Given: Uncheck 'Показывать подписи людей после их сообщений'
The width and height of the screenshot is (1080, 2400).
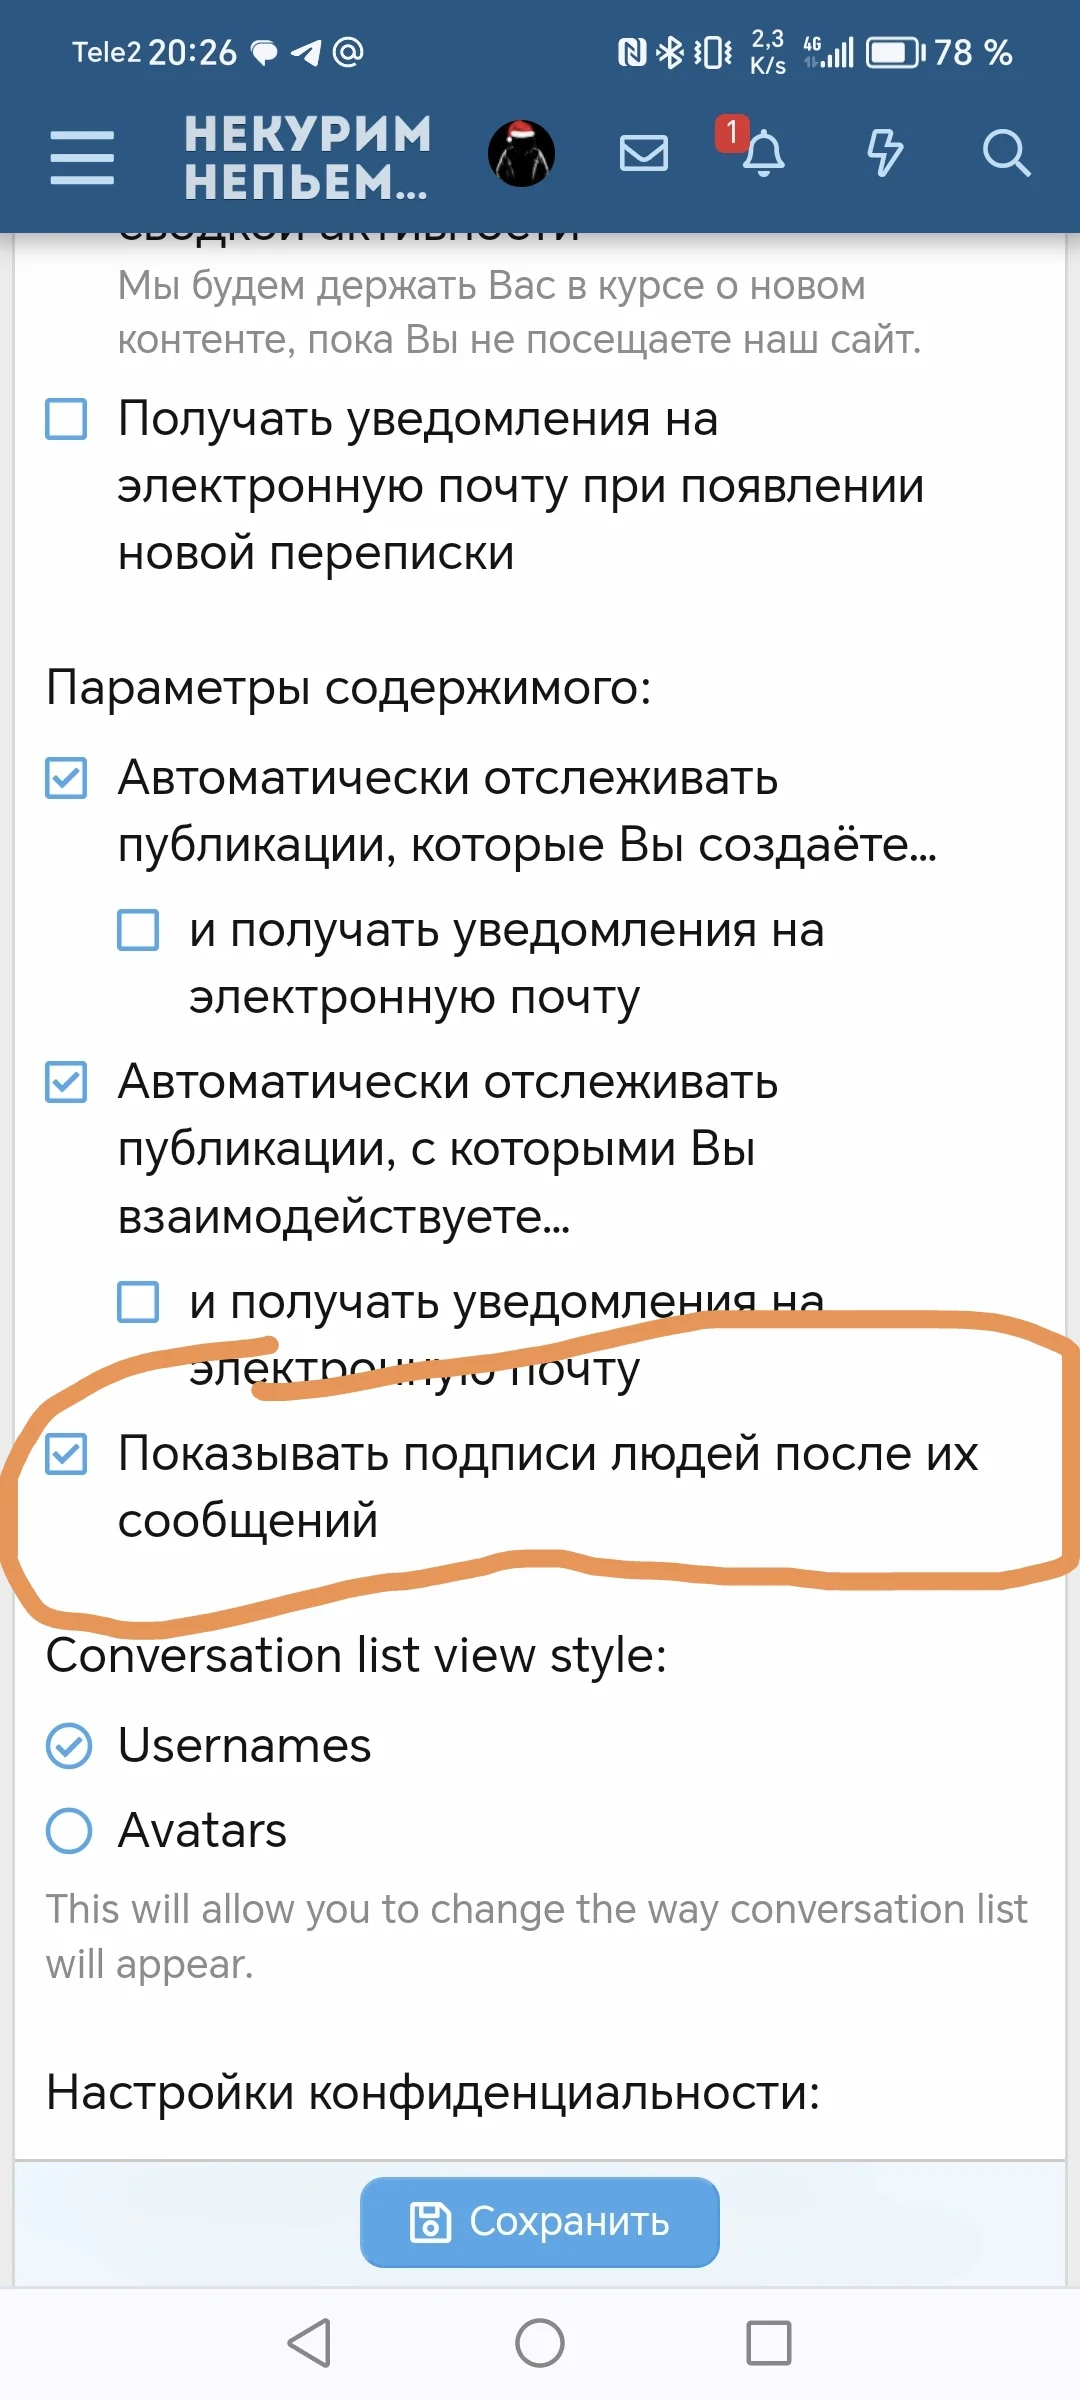Looking at the screenshot, I should [x=66, y=1457].
